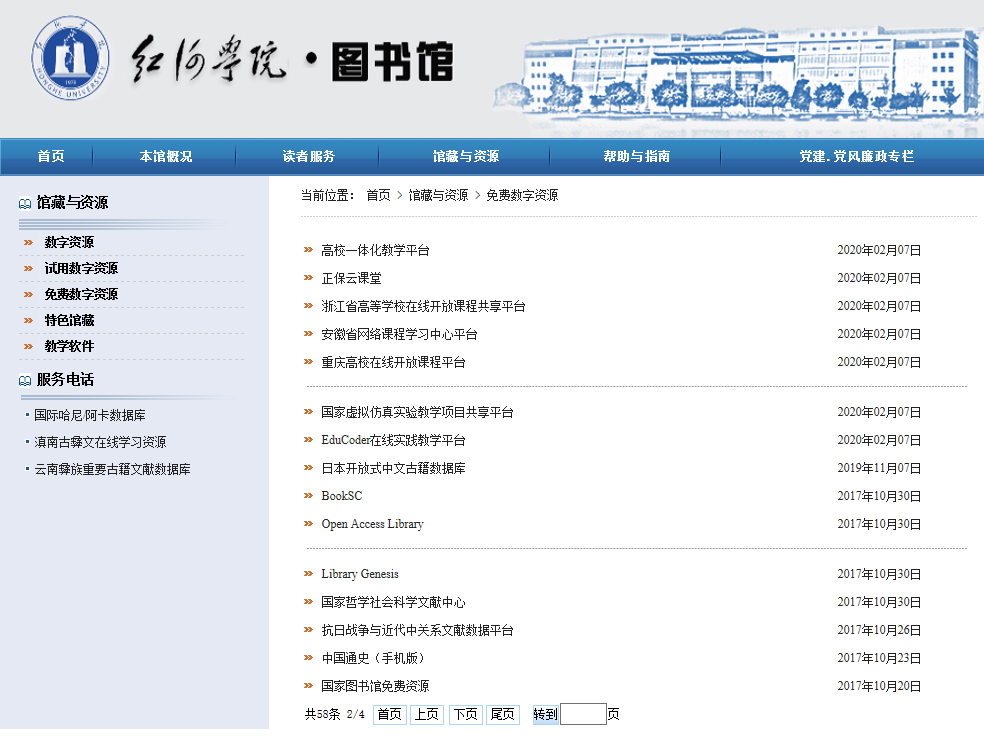Select 特色馆藏 in the sidebar
Image resolution: width=984 pixels, height=738 pixels.
69,321
